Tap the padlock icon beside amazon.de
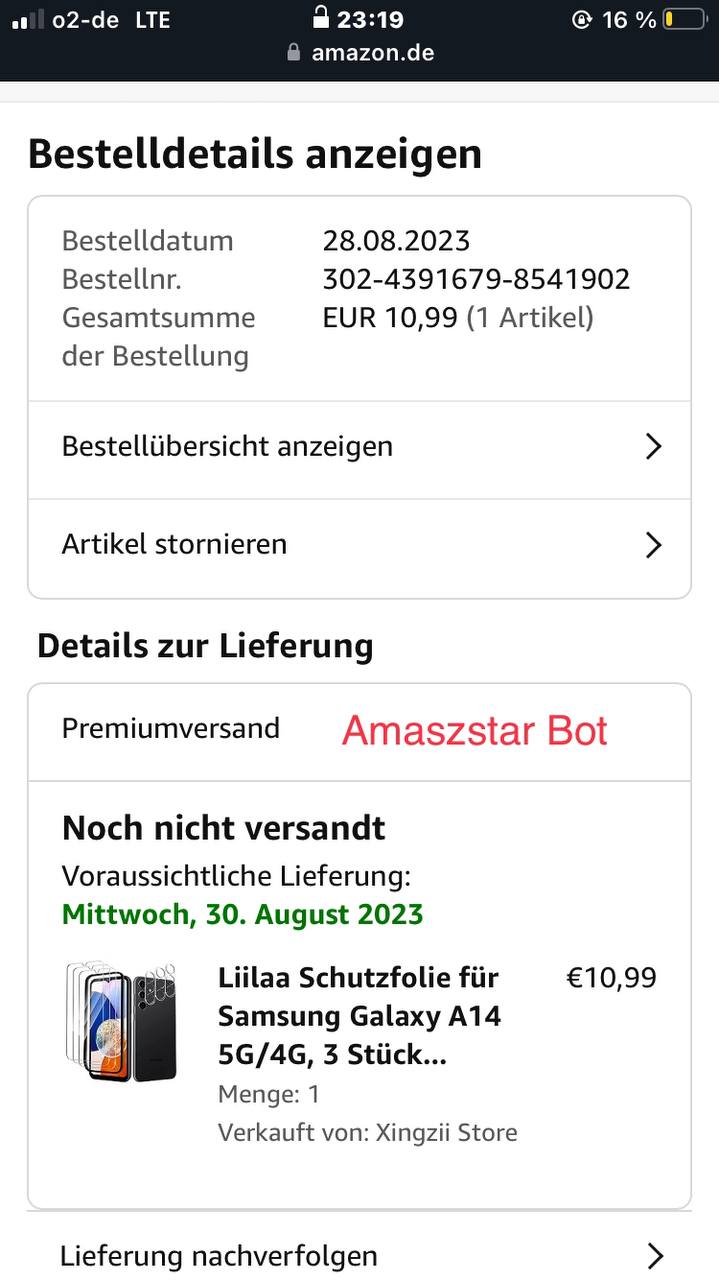719x1280 pixels. click(x=293, y=52)
